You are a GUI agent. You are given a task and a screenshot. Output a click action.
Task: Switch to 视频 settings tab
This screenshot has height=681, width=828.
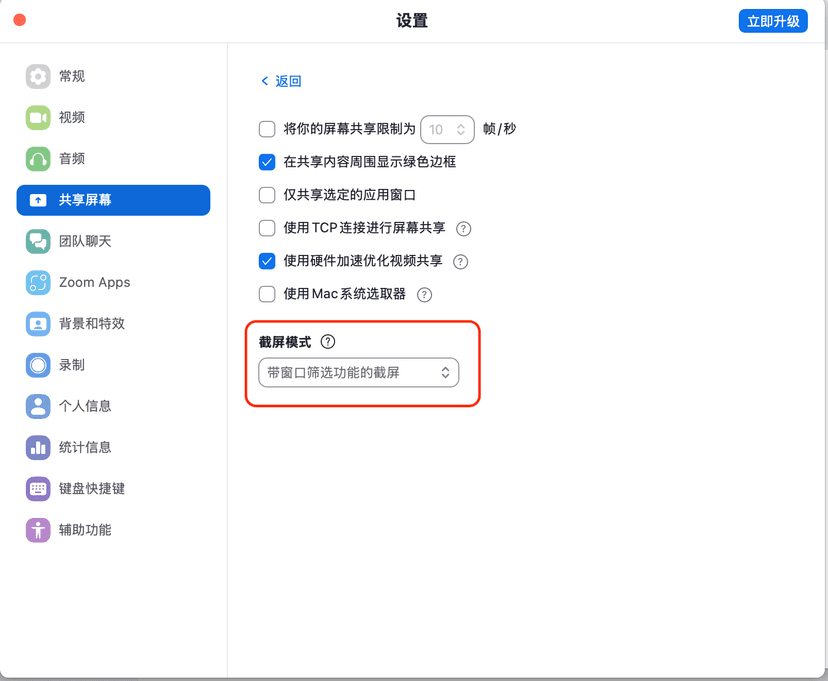click(x=72, y=117)
